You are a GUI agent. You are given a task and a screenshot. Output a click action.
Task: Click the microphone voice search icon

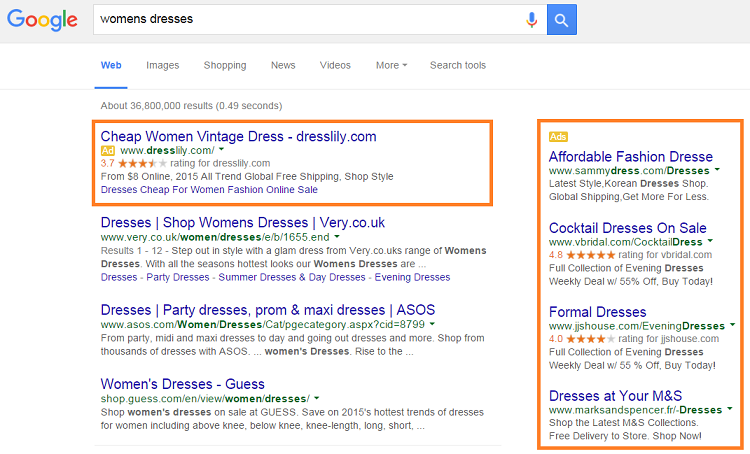tap(531, 20)
